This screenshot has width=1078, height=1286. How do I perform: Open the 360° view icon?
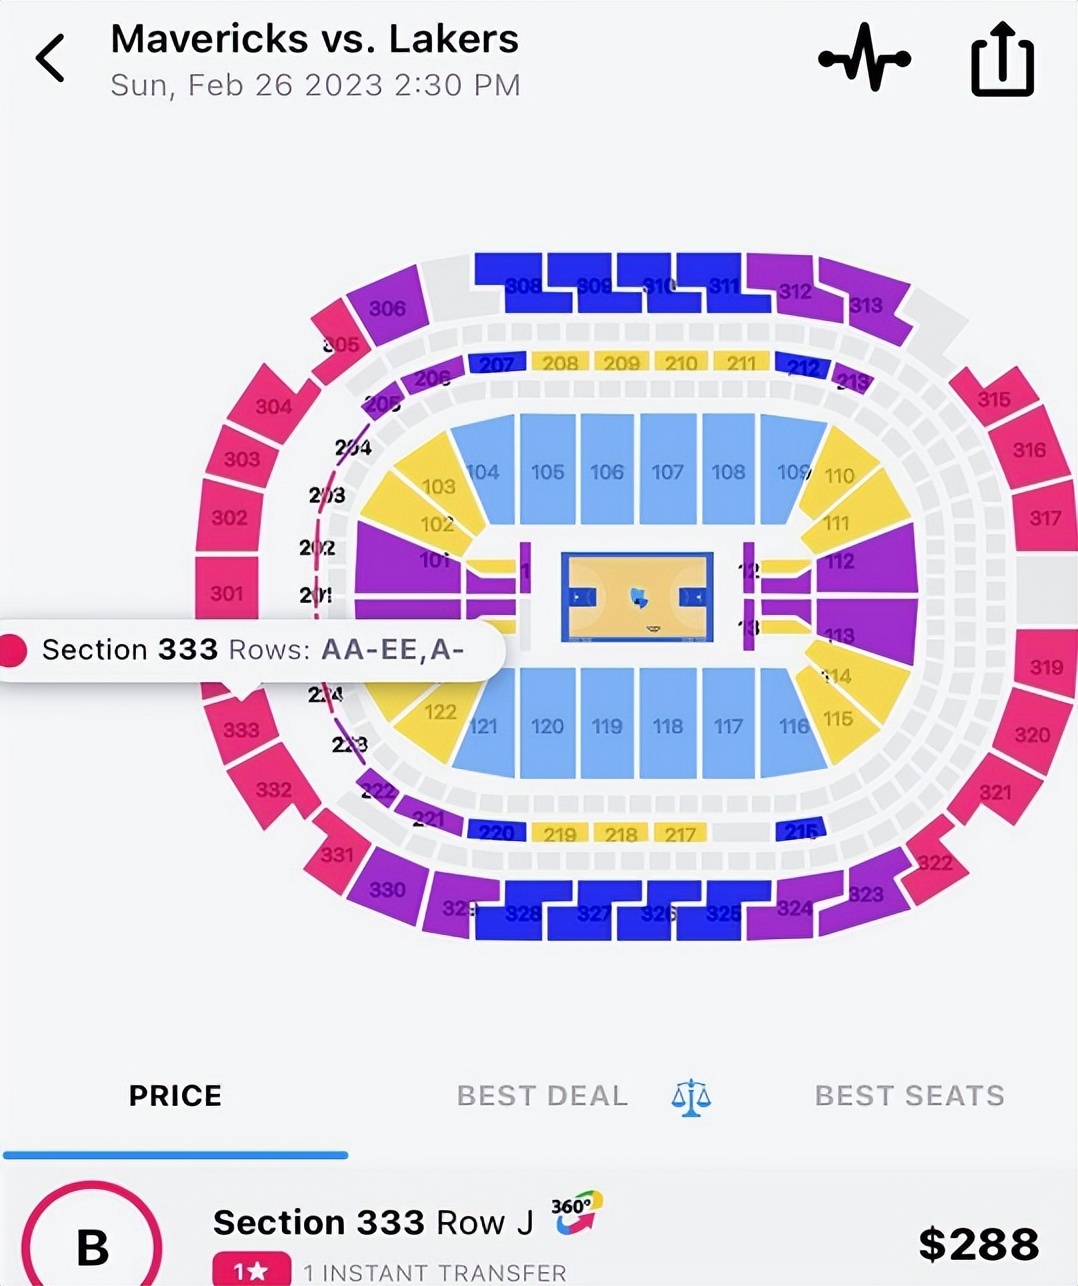point(577,1211)
